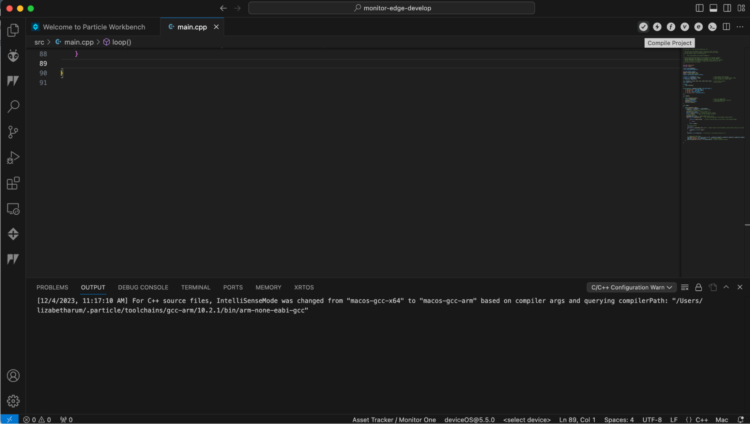Open Run and Debug in activity bar
This screenshot has height=424, width=750.
(x=13, y=157)
